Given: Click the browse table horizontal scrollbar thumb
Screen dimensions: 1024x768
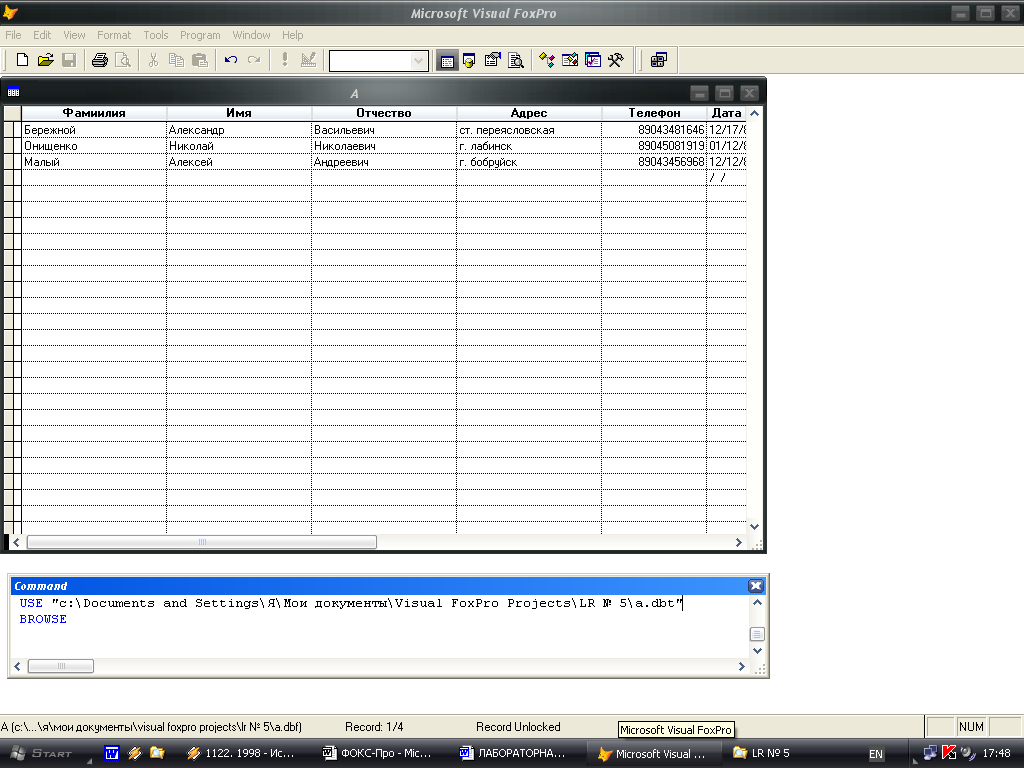Looking at the screenshot, I should click(202, 543).
